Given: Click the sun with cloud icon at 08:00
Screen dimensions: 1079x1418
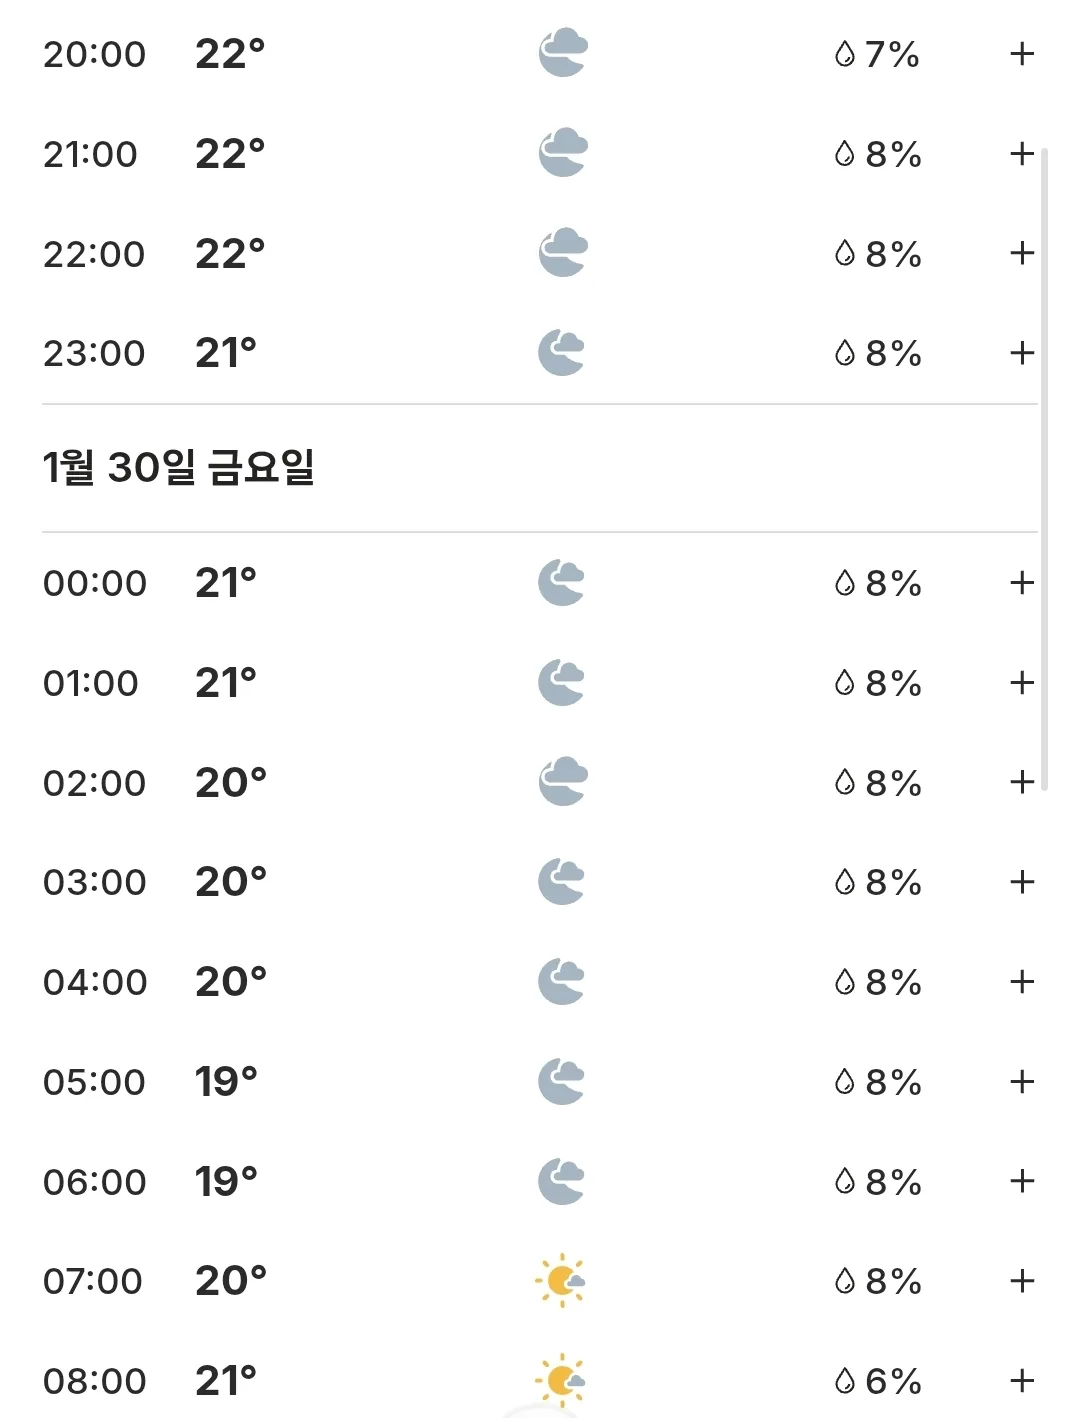Looking at the screenshot, I should pos(560,1381).
